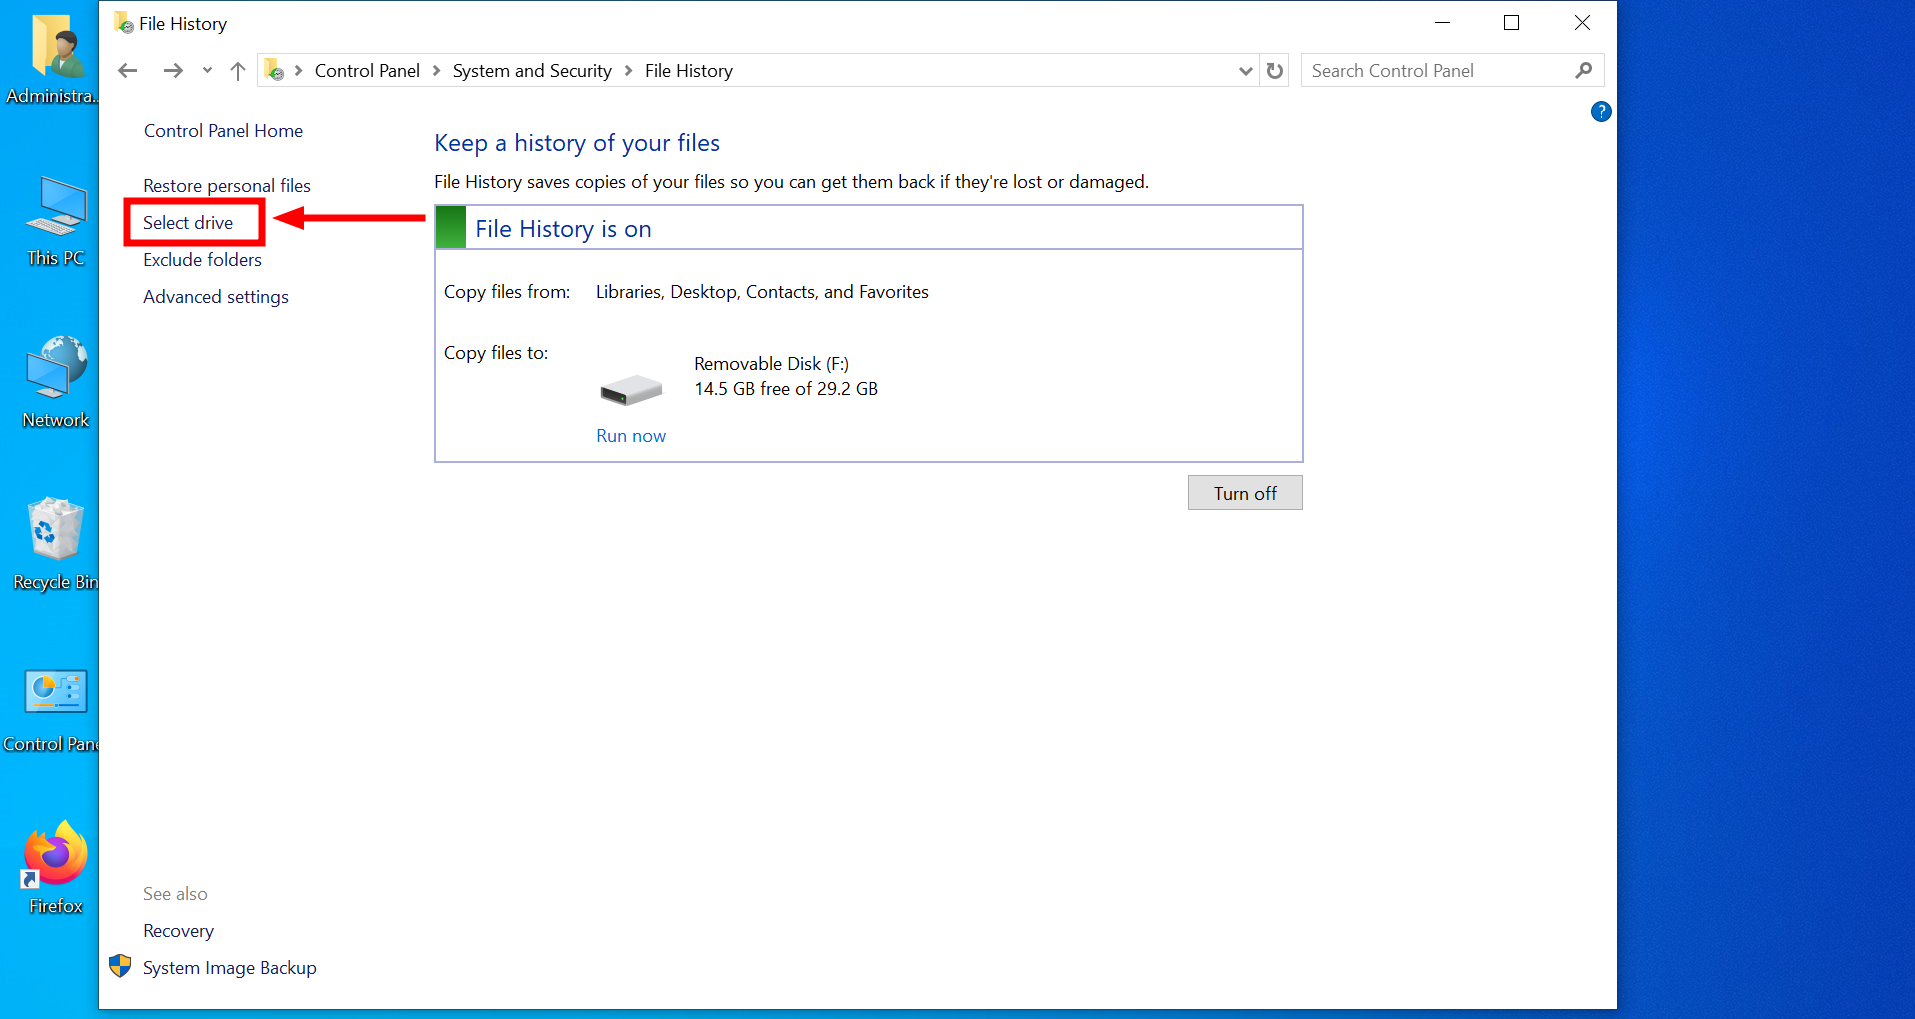Image resolution: width=1915 pixels, height=1019 pixels.
Task: Click the 'Removable Disk (F:)' text
Action: [x=771, y=364]
